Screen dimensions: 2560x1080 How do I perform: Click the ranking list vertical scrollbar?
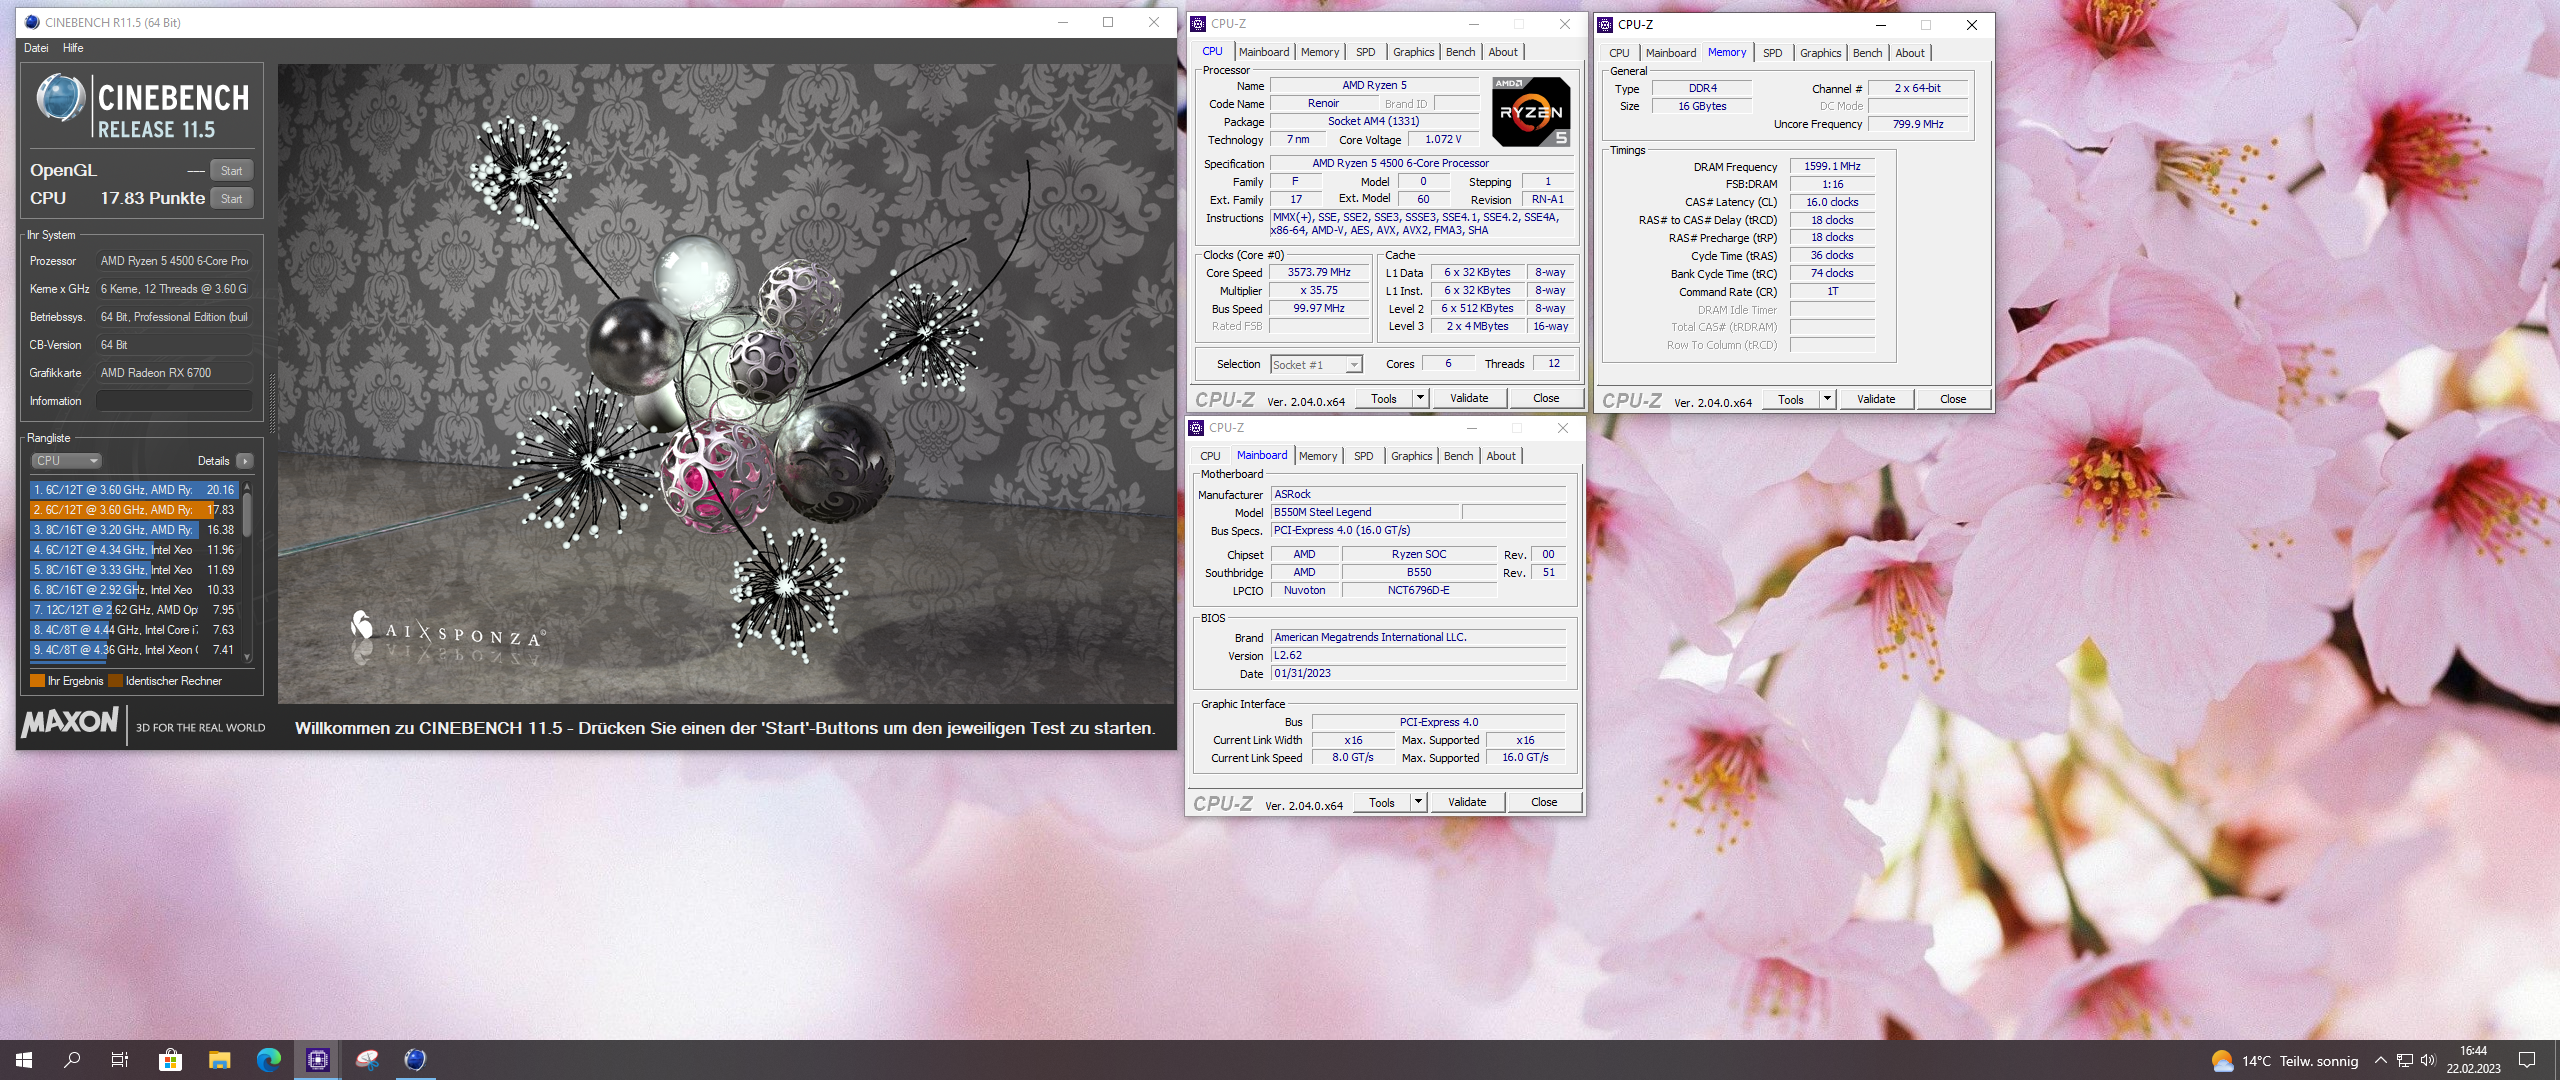(247, 571)
